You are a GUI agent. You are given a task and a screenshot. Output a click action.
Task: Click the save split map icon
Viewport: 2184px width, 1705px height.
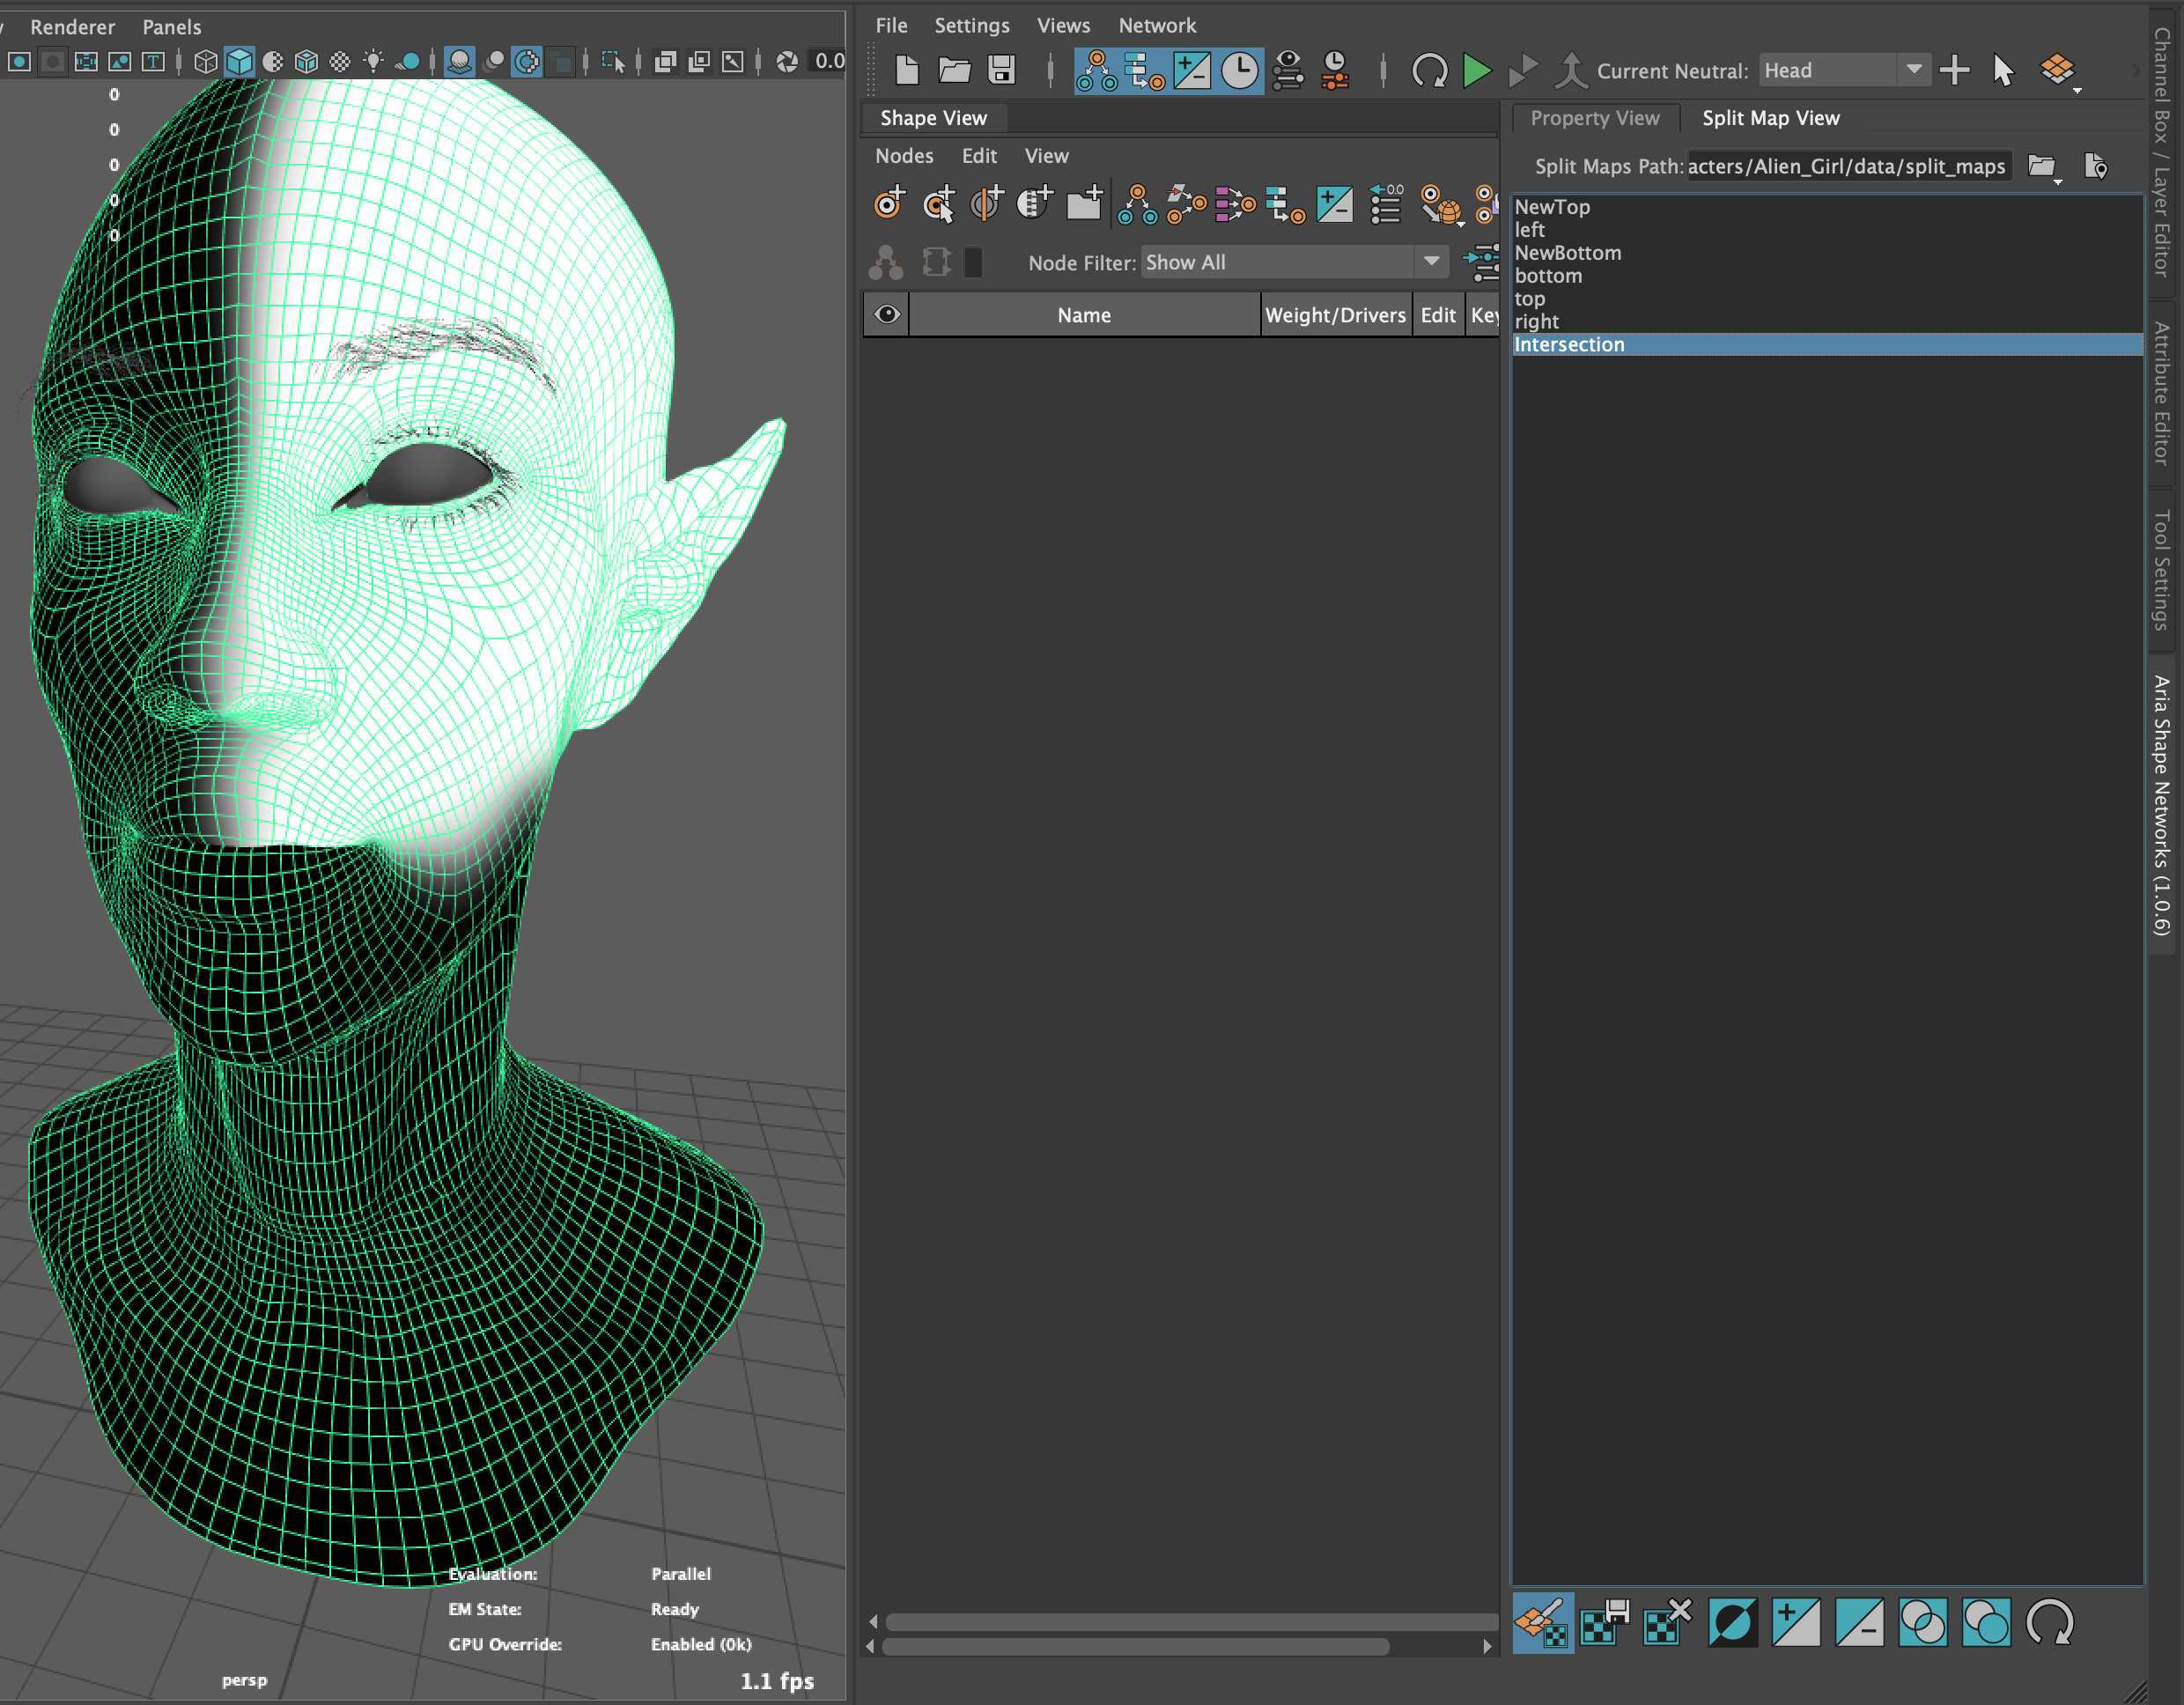pos(1605,1622)
